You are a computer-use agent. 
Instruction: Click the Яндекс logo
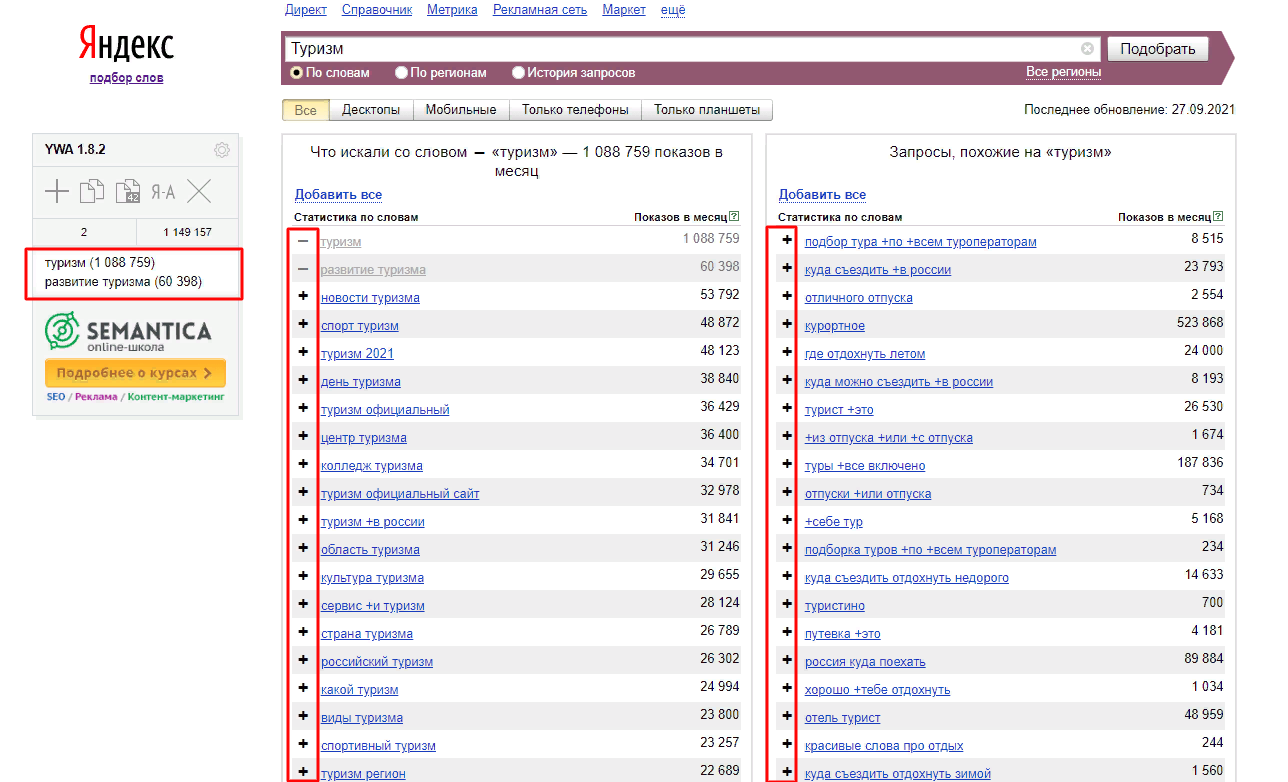126,45
